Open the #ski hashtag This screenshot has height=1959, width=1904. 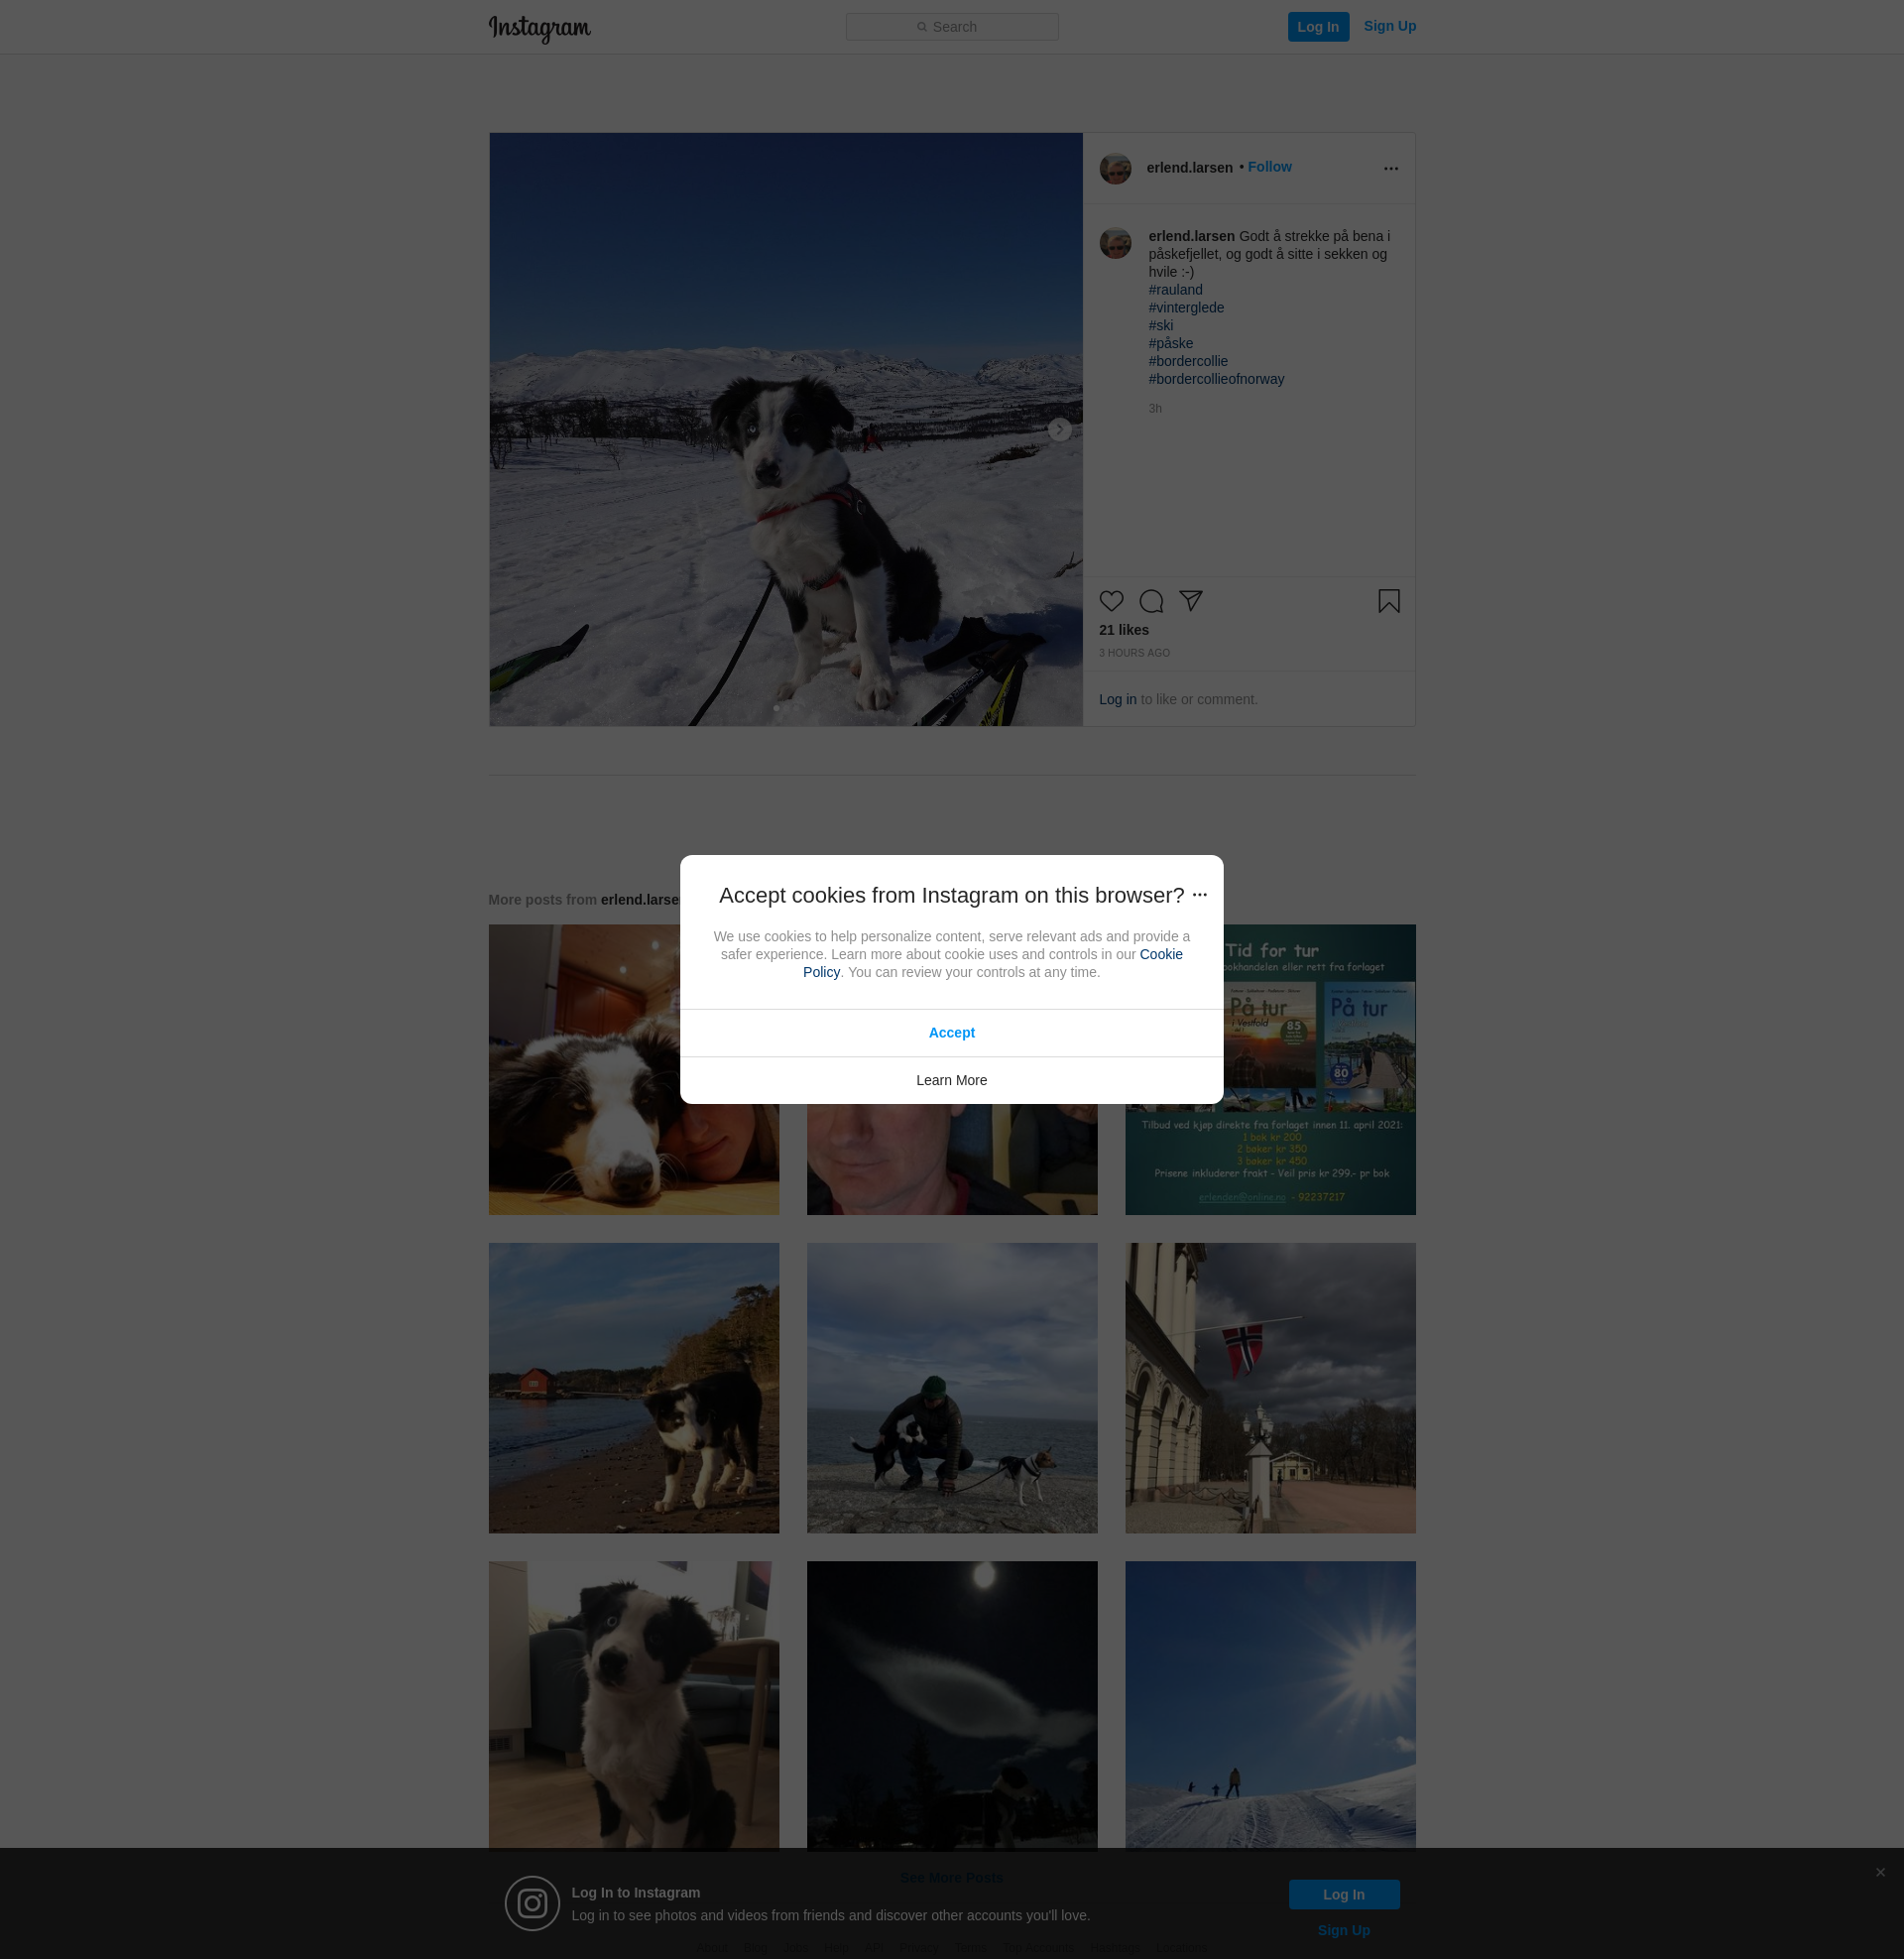pyautogui.click(x=1160, y=326)
